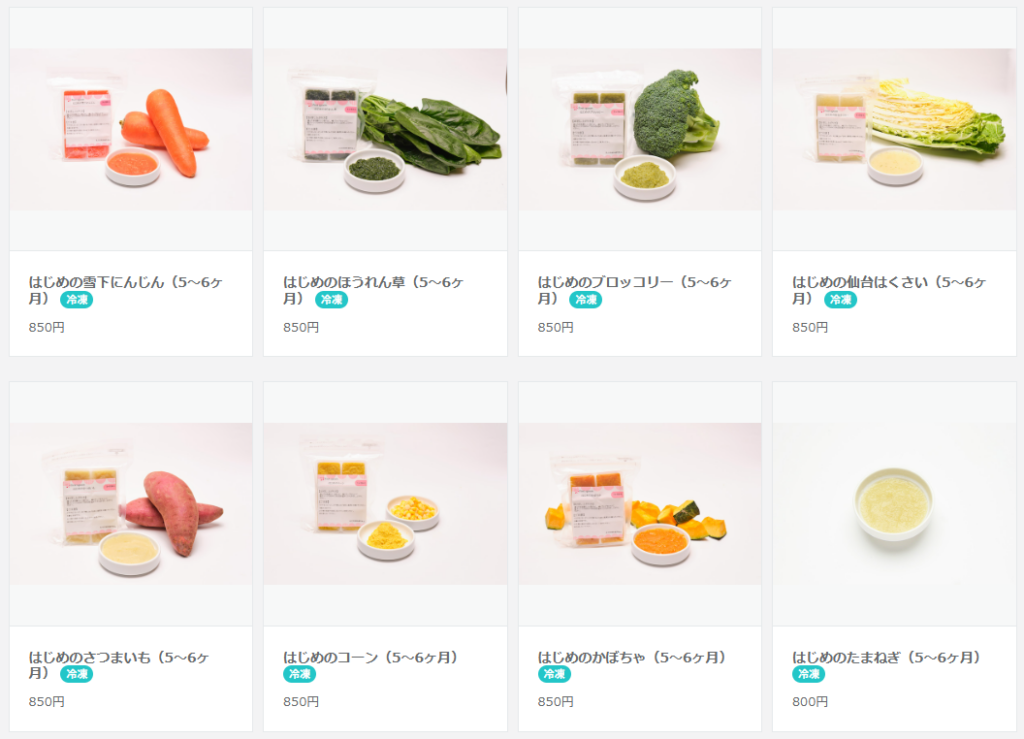Open the corn puree product image
Image resolution: width=1024 pixels, height=739 pixels.
click(x=385, y=504)
